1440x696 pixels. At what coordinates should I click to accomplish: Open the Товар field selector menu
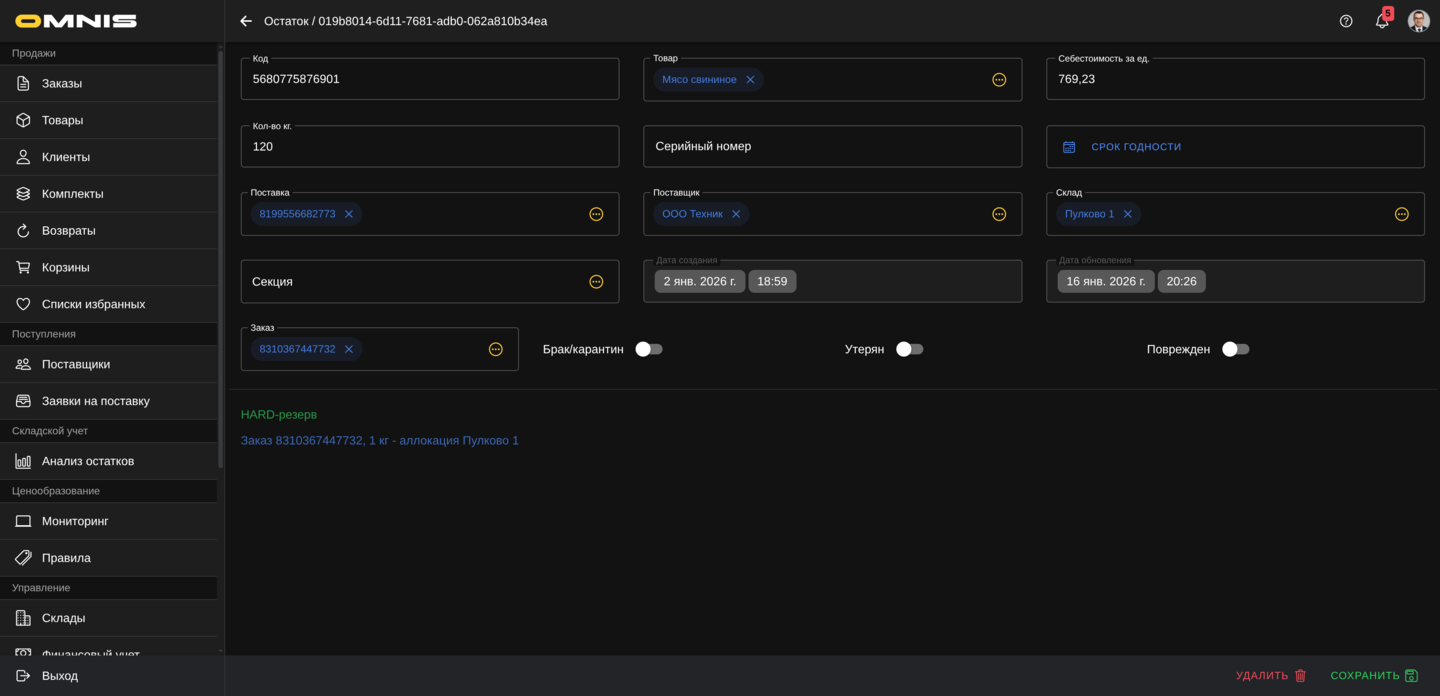(x=999, y=80)
